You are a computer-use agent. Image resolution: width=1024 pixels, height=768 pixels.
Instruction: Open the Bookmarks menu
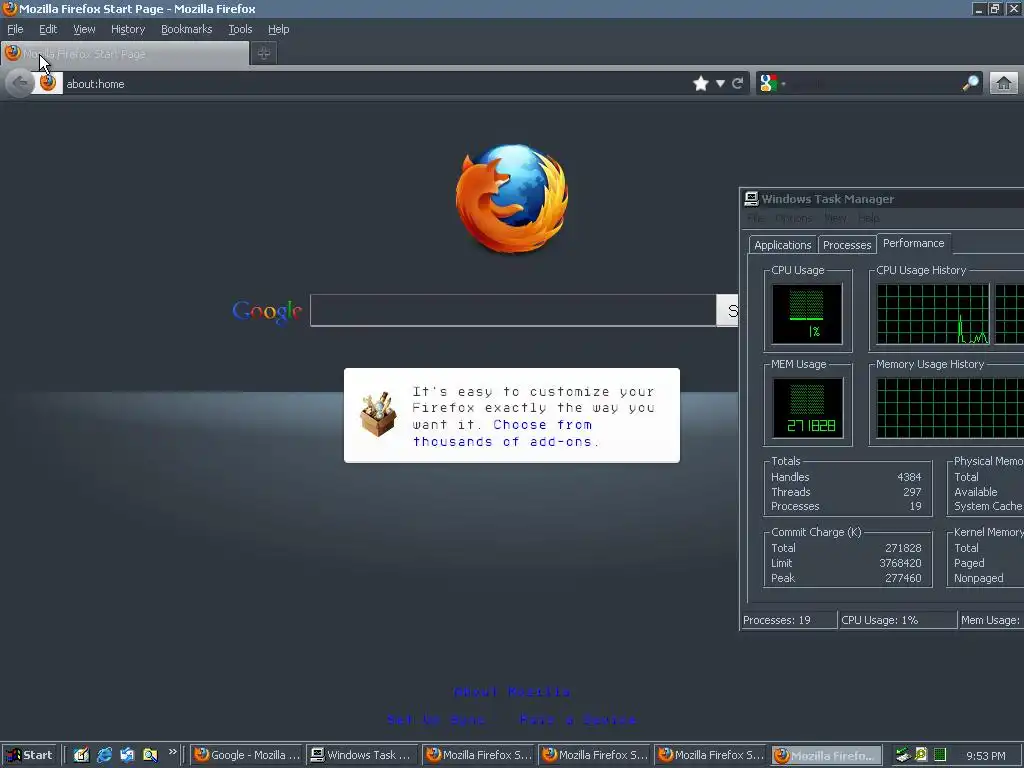187,29
